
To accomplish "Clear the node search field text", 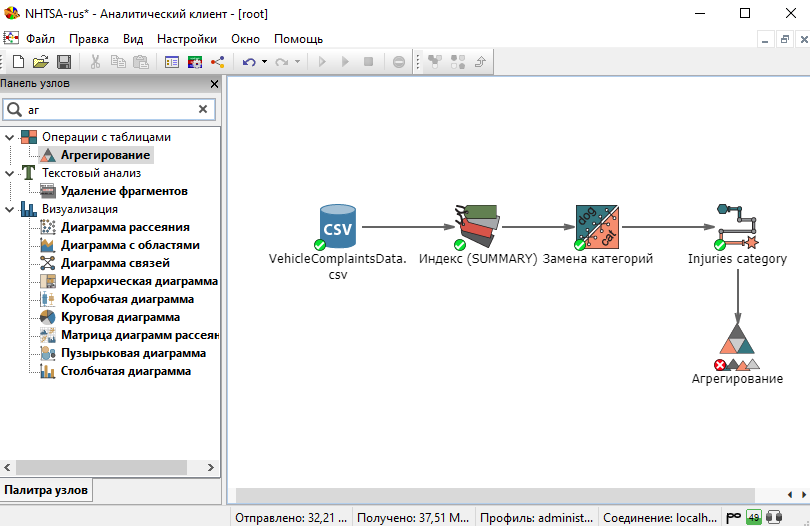I will tap(203, 109).
